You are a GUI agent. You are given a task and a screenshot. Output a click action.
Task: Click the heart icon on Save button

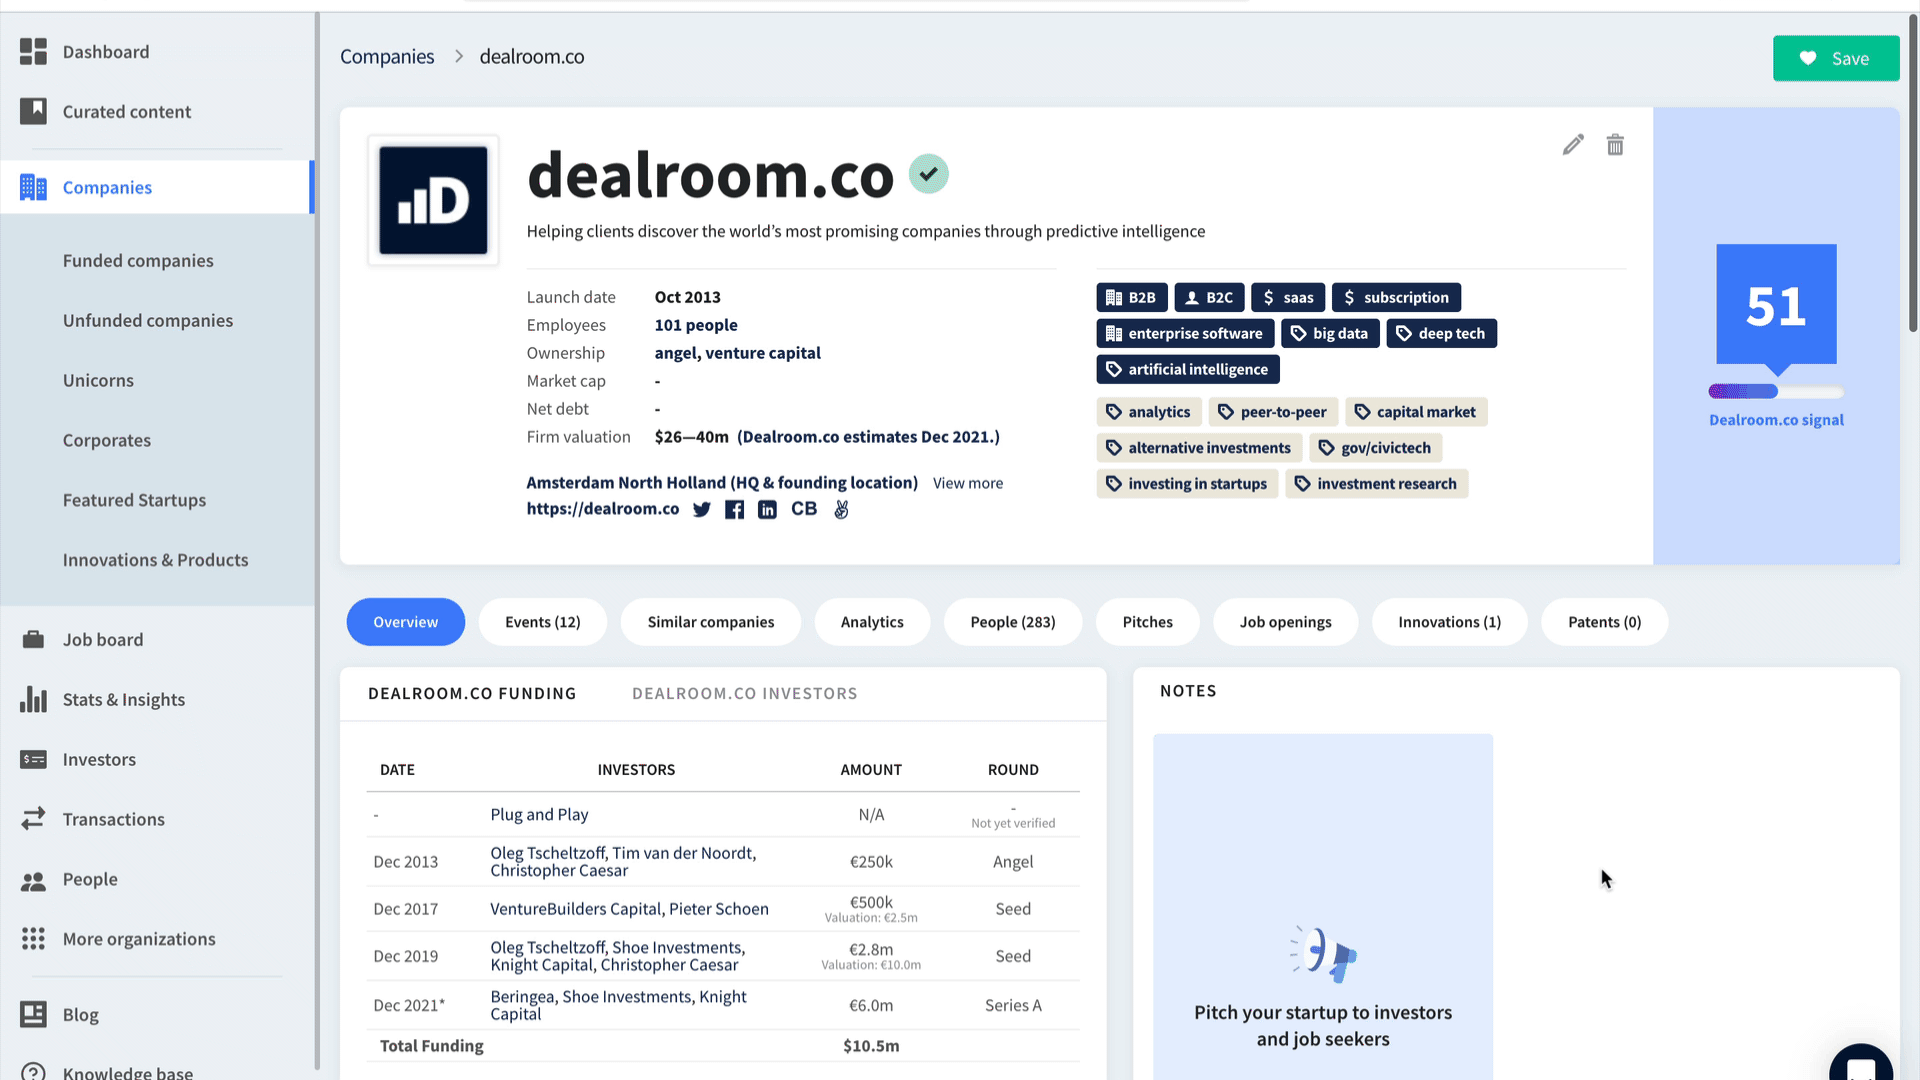click(x=1808, y=58)
